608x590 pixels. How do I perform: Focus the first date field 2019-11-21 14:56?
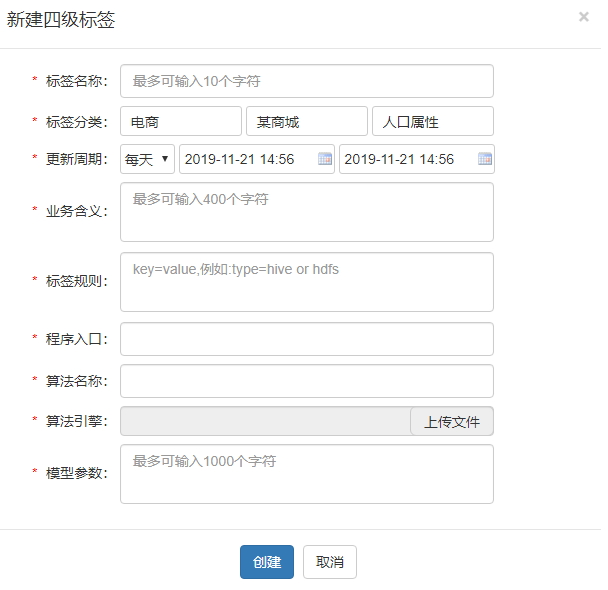pos(257,159)
